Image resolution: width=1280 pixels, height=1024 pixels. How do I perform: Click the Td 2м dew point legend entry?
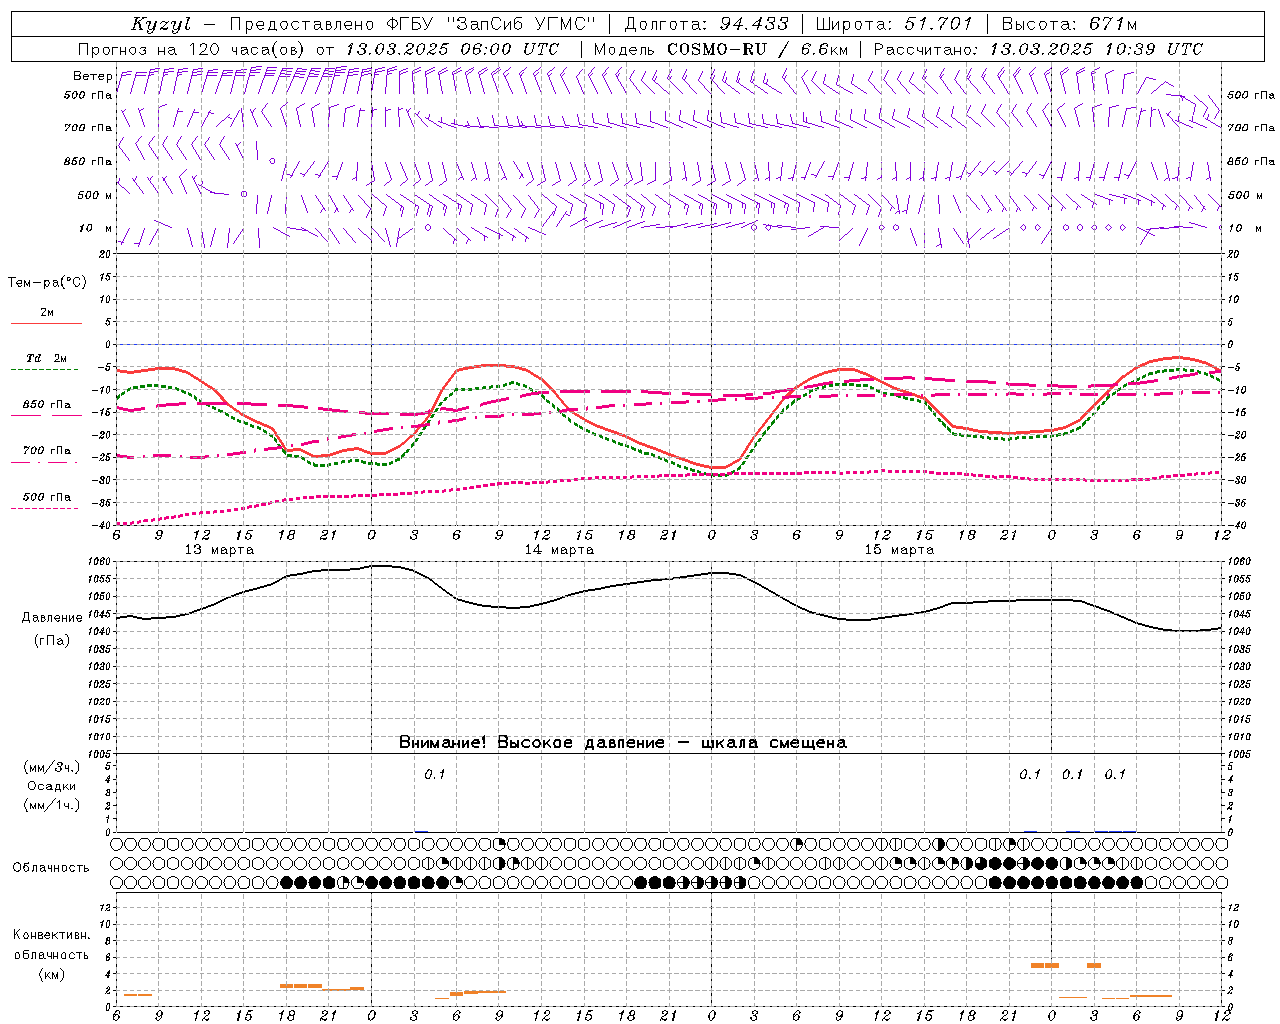(x=46, y=358)
